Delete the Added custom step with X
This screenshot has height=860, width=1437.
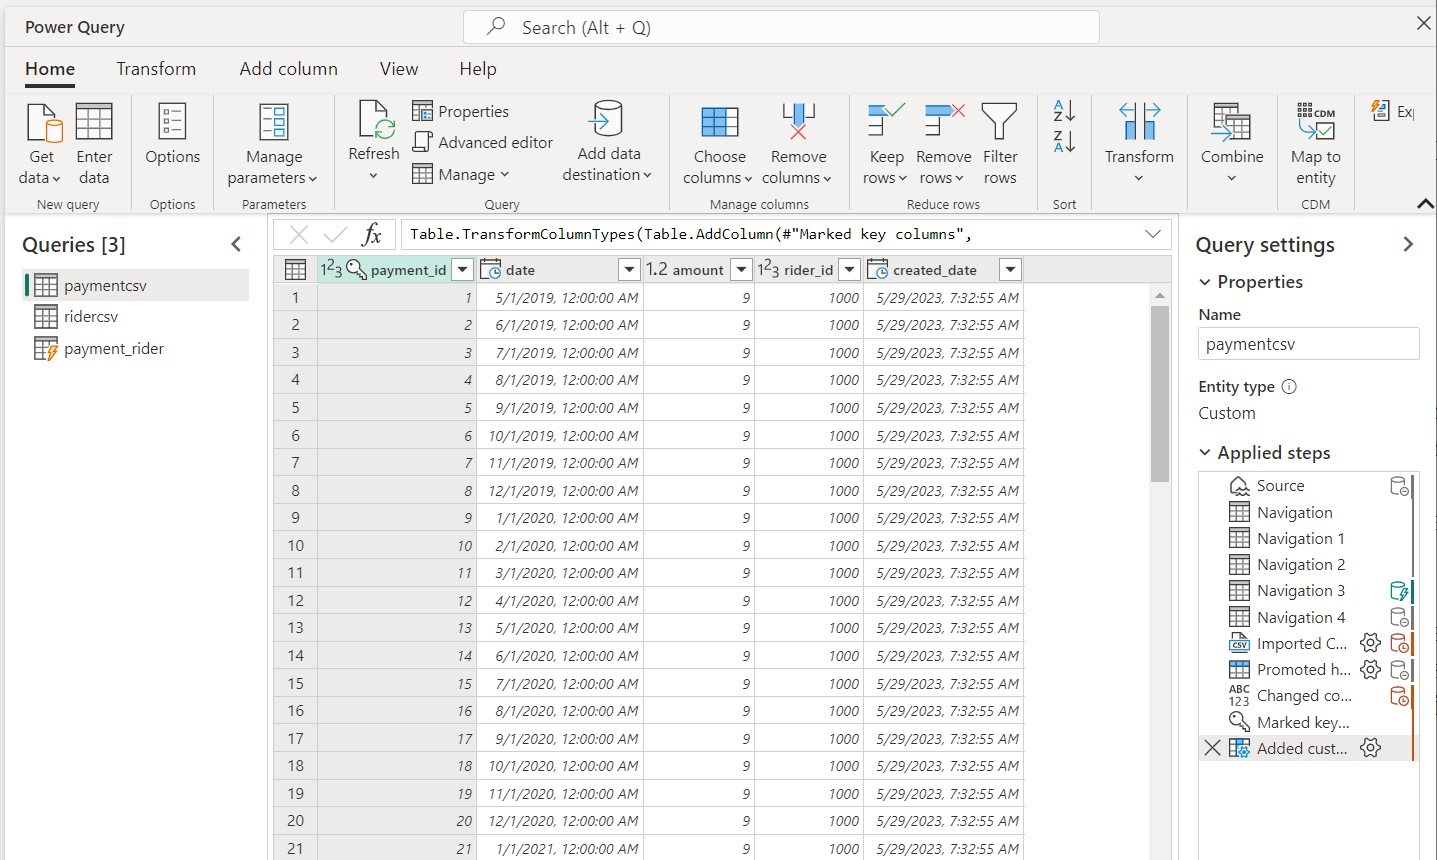1212,748
